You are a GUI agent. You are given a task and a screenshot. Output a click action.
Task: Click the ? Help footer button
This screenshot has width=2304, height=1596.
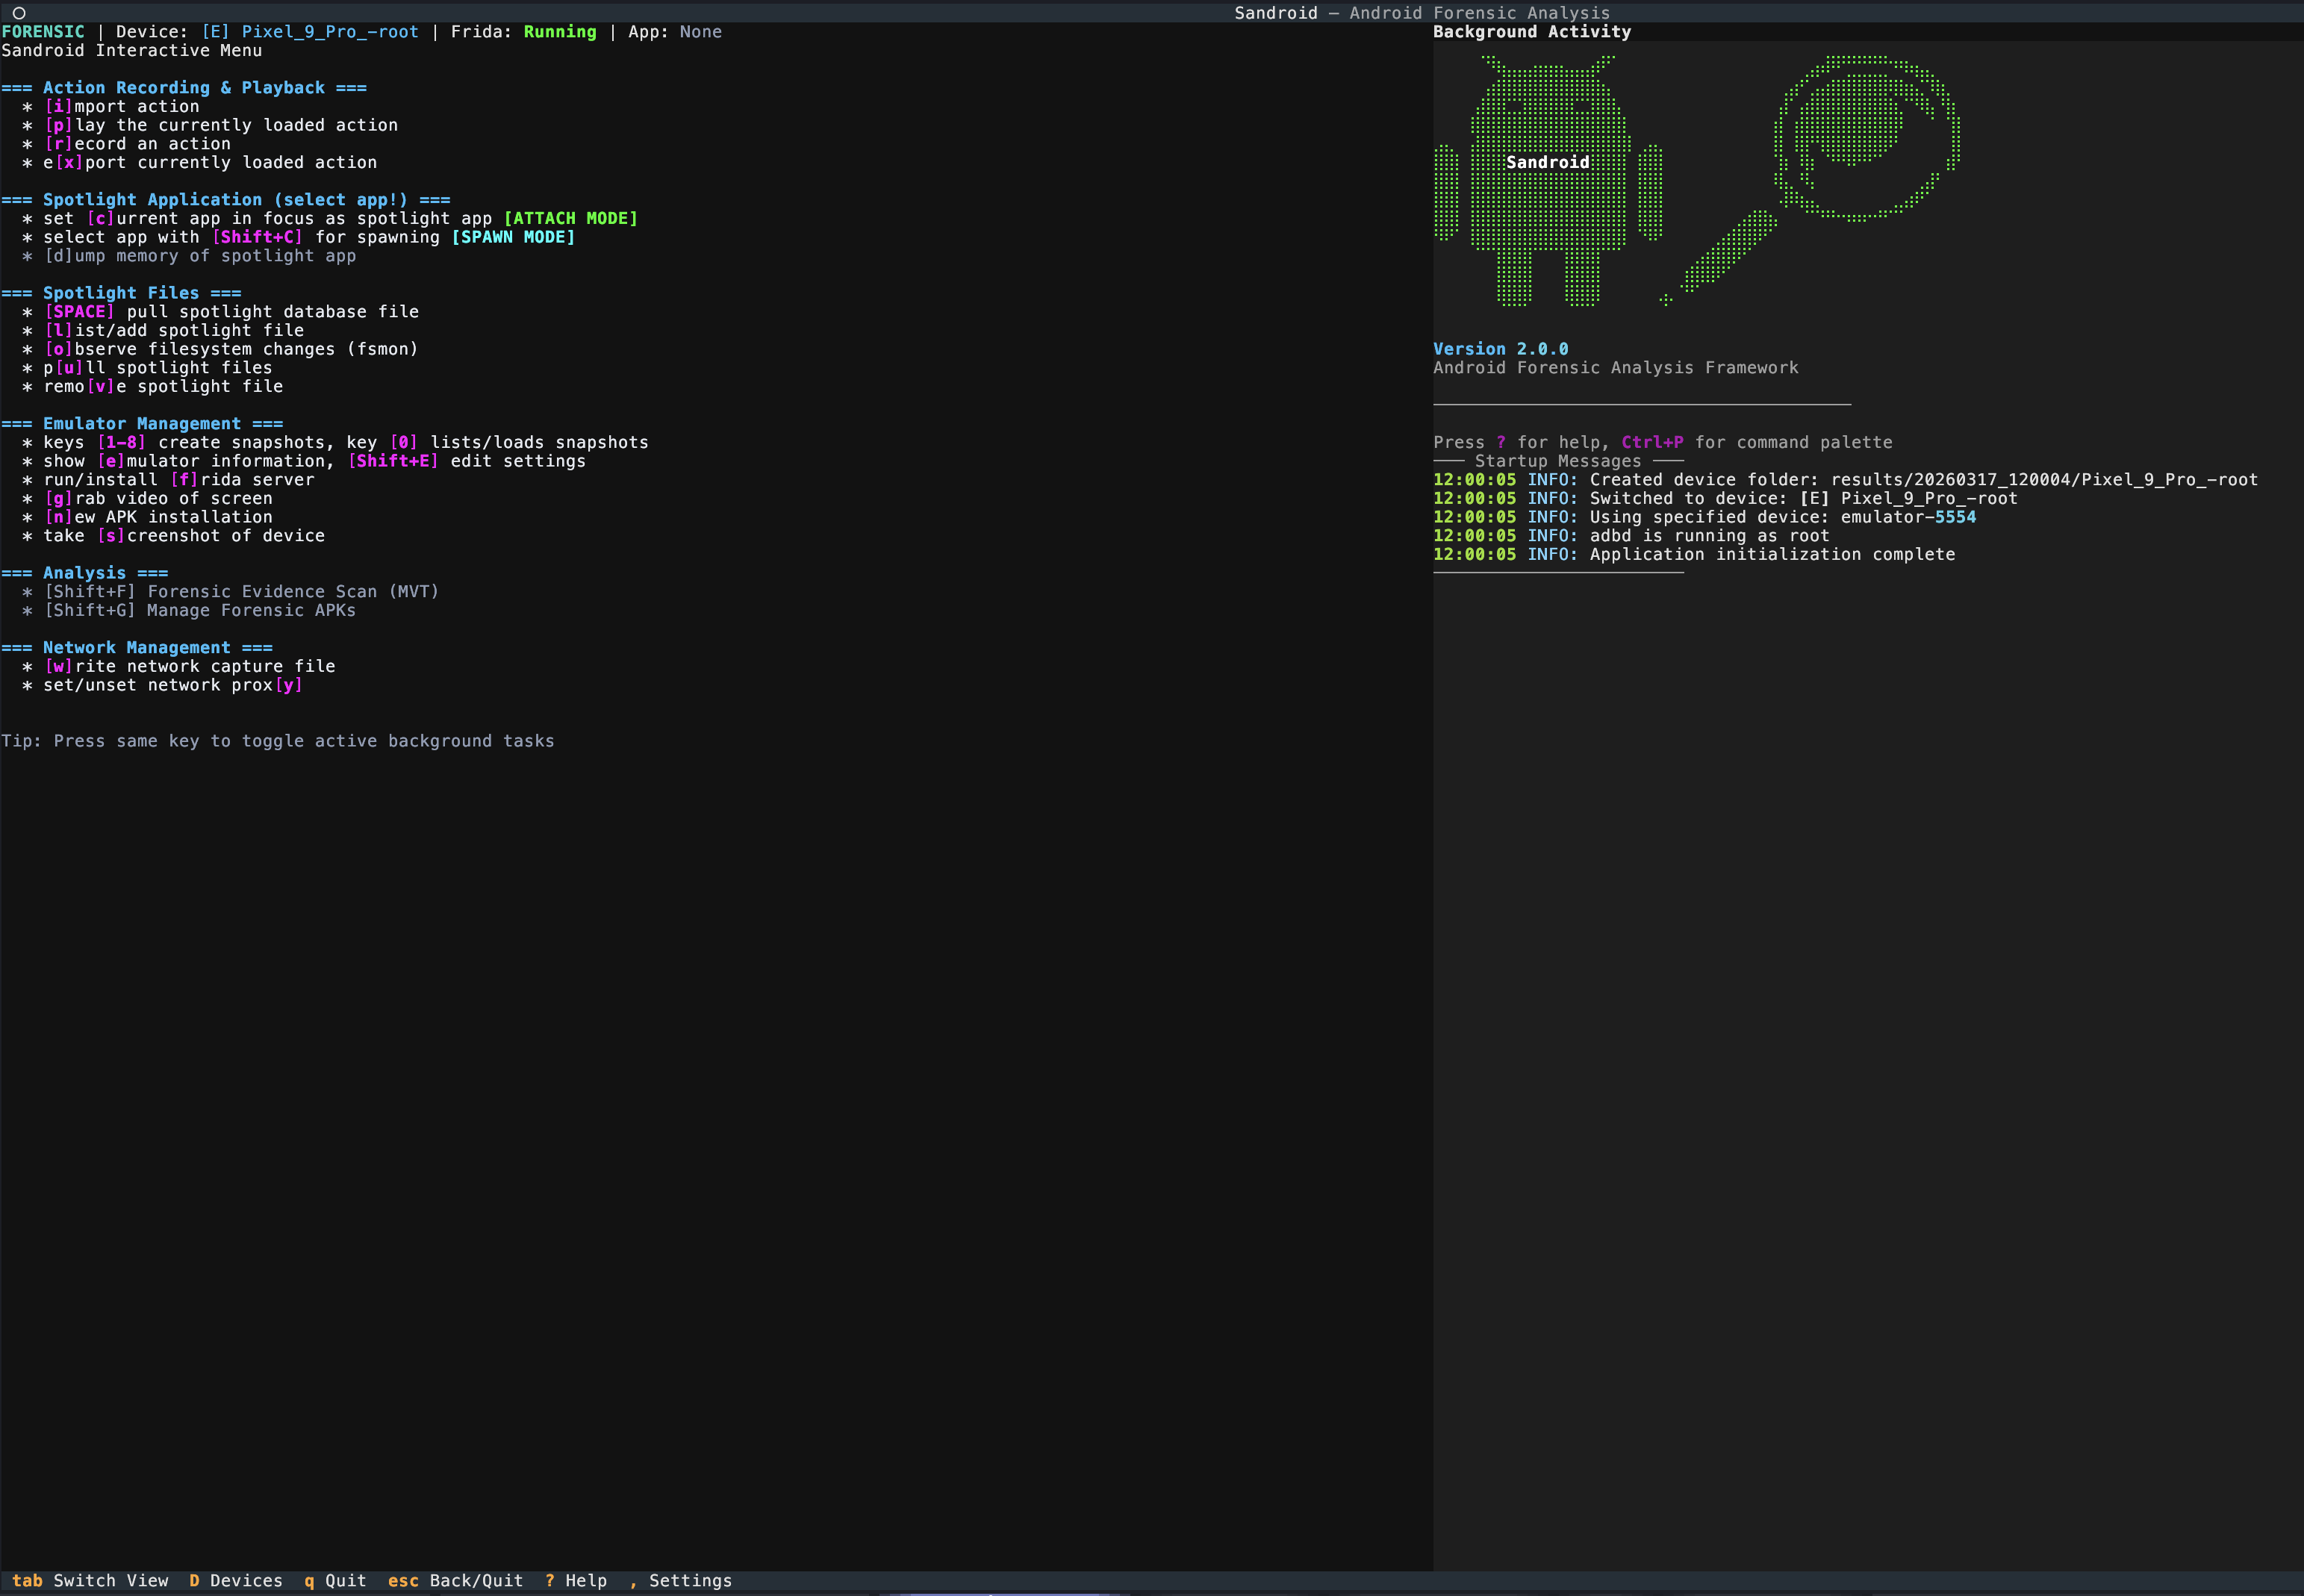pyautogui.click(x=576, y=1580)
